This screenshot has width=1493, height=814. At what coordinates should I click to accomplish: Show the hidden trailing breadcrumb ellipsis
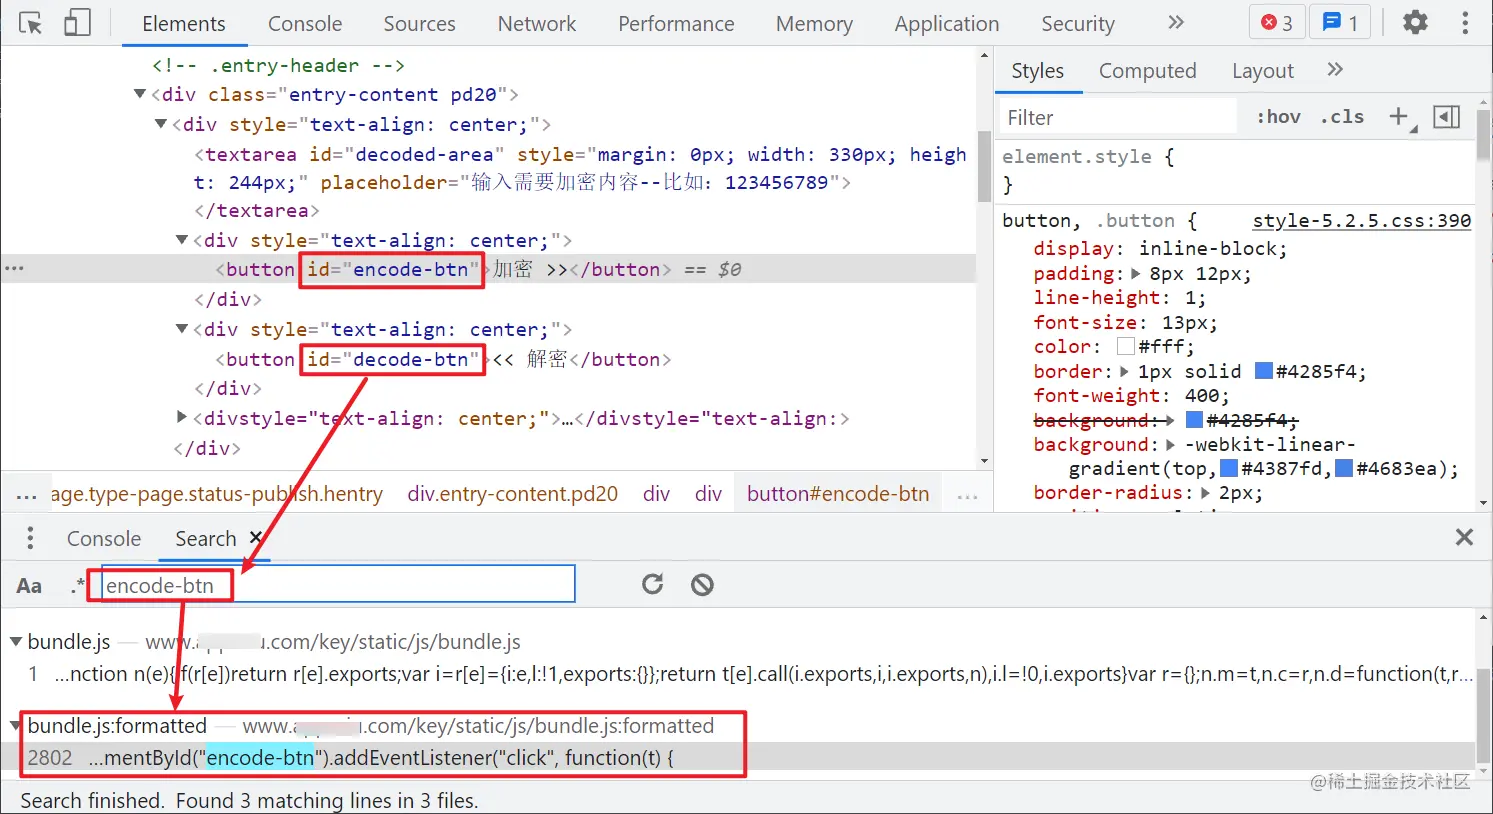[967, 494]
